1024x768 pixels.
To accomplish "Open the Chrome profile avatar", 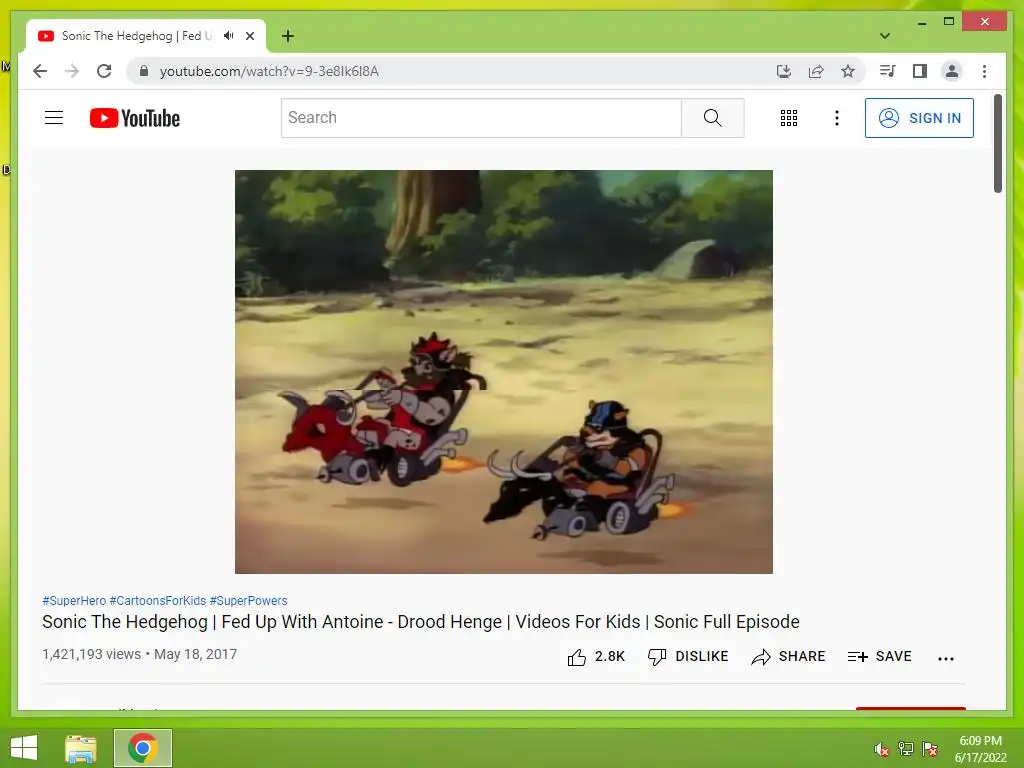I will point(952,71).
